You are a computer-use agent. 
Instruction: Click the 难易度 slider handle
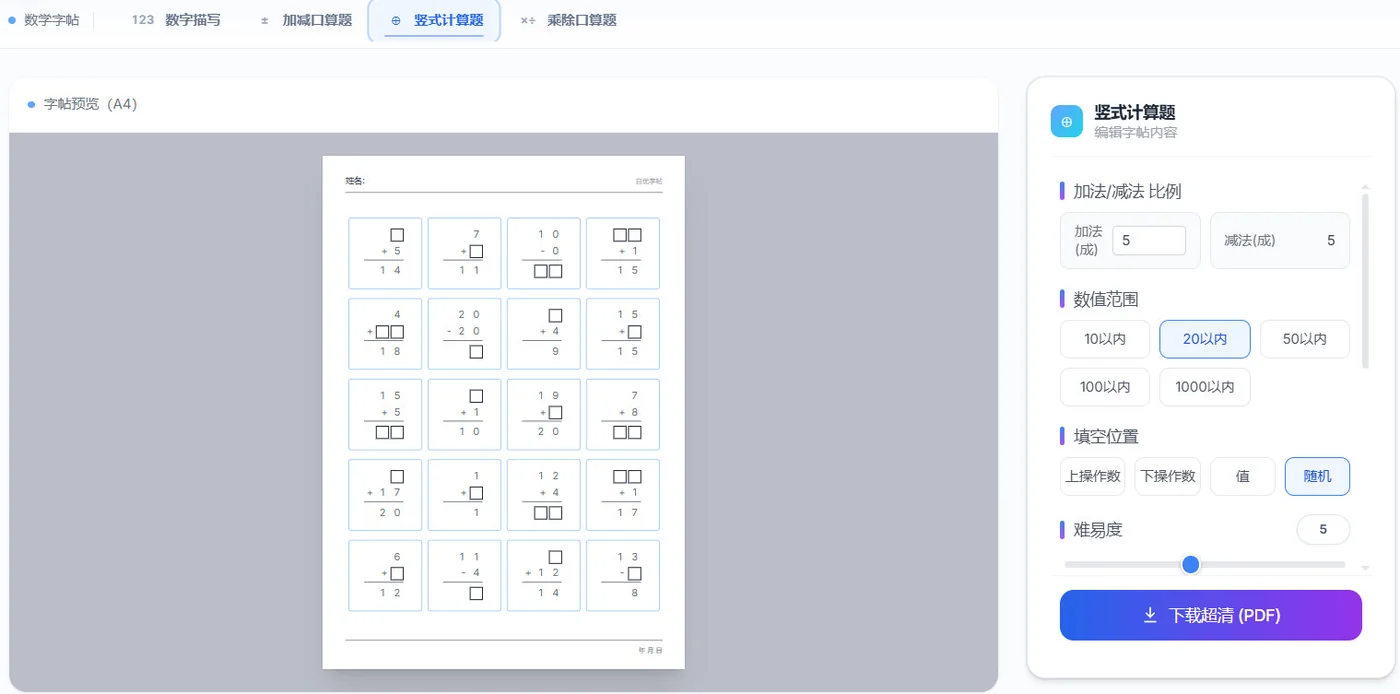coord(1190,565)
